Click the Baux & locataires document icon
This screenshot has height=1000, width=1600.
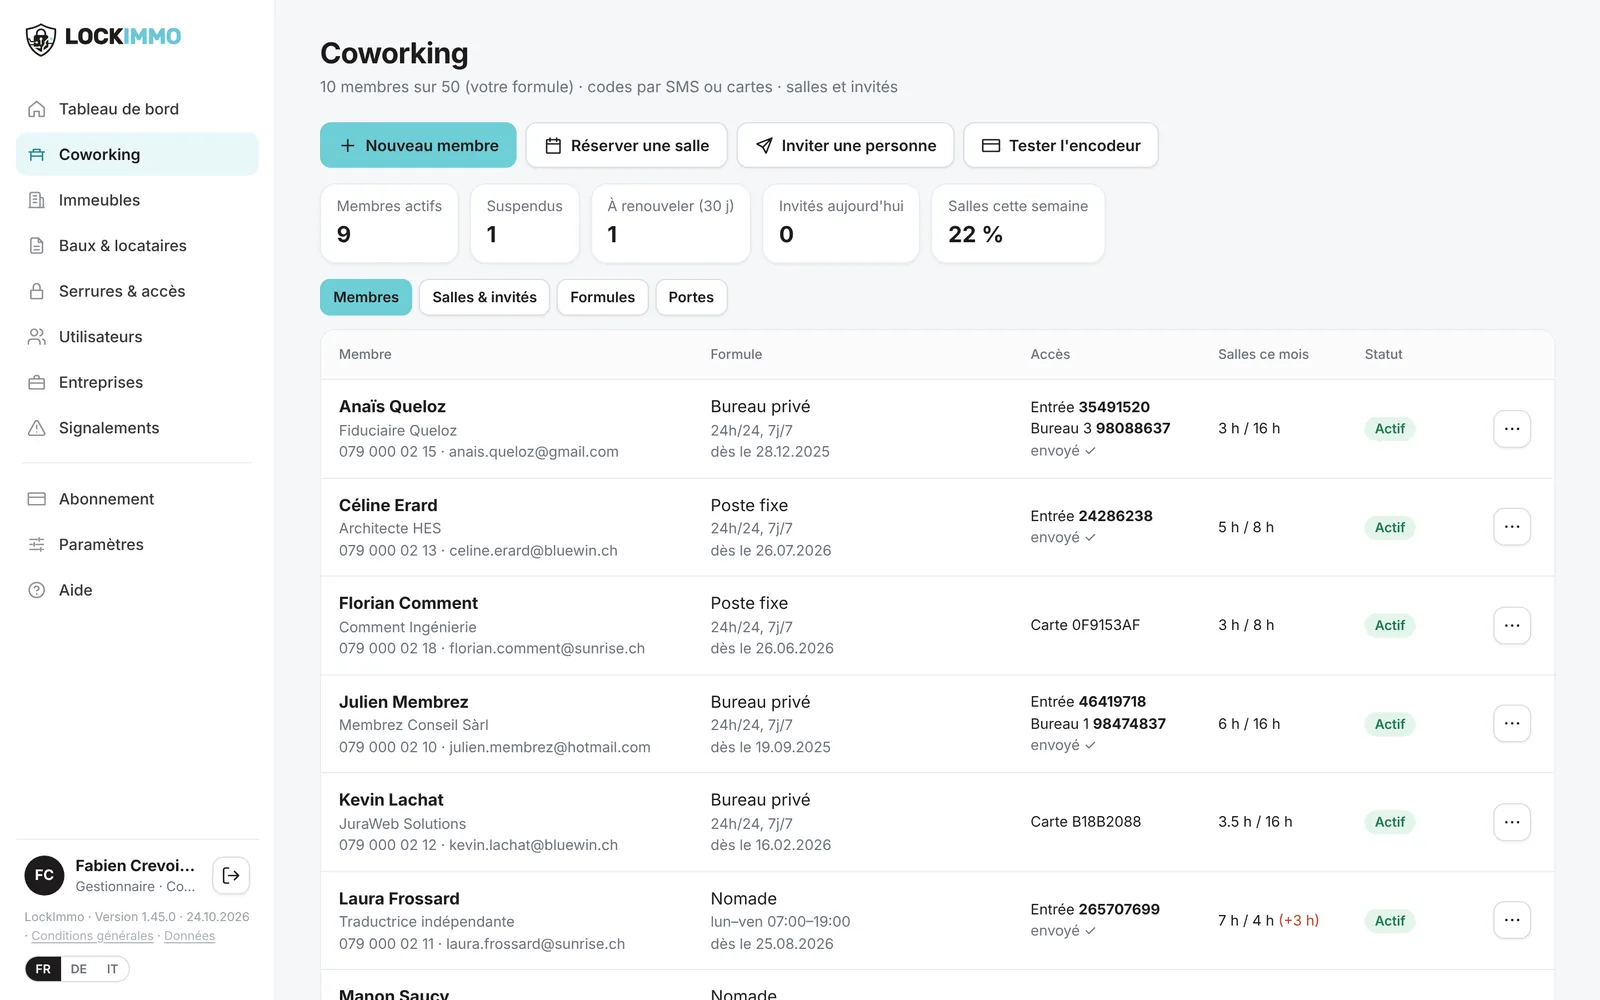(37, 246)
